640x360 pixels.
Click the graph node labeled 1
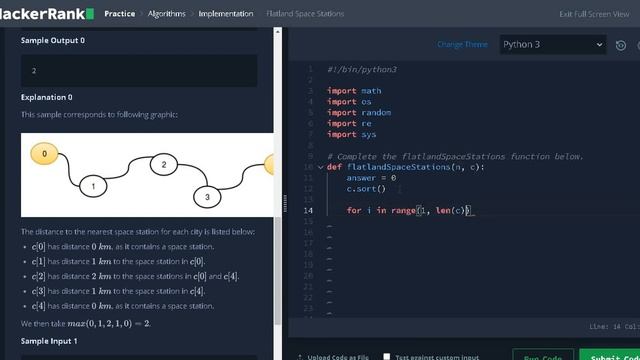tap(93, 187)
